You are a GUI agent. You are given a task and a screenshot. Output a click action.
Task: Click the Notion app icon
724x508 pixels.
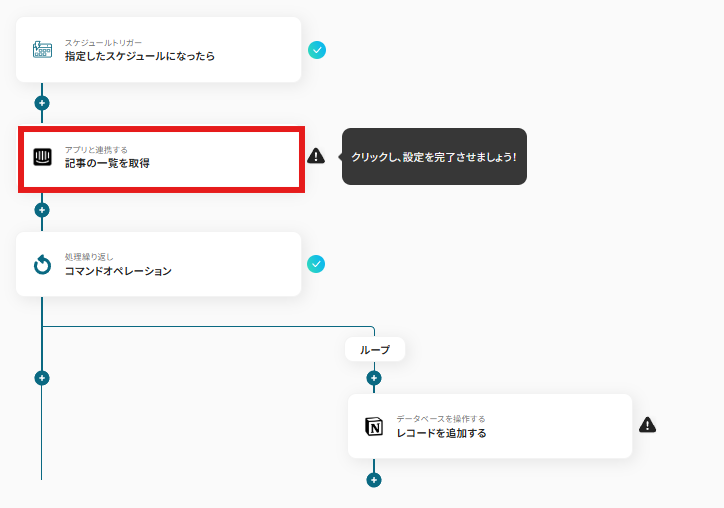click(x=374, y=426)
